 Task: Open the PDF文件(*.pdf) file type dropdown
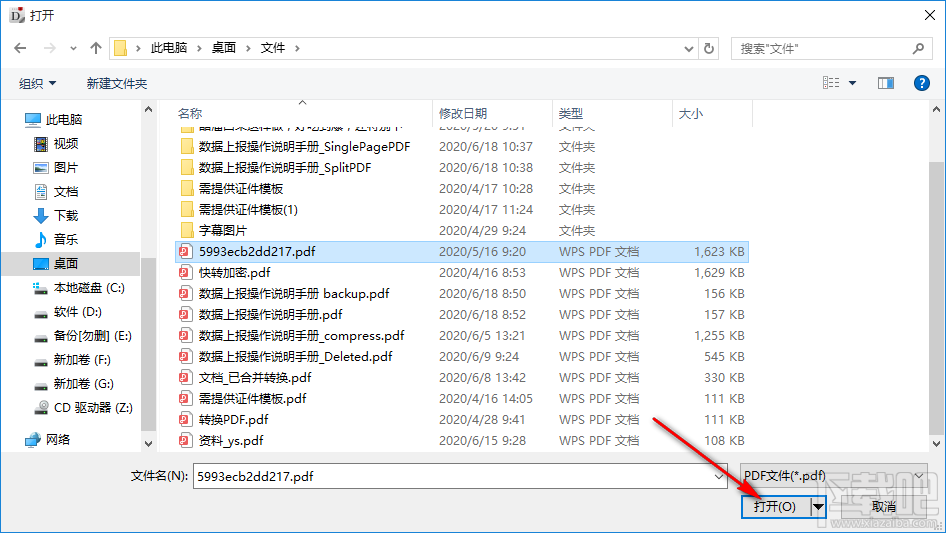pyautogui.click(x=834, y=476)
